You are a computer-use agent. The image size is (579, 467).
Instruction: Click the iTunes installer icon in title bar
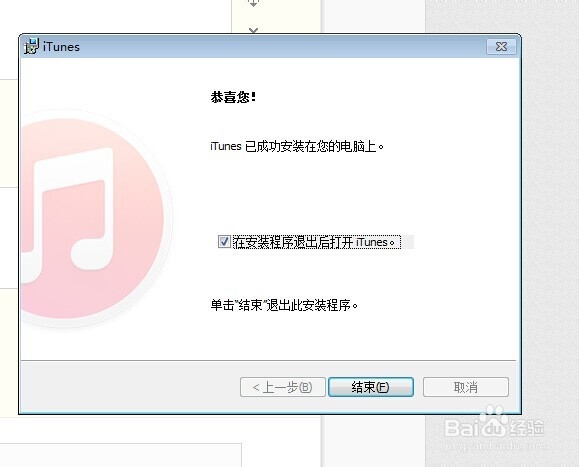click(x=31, y=46)
